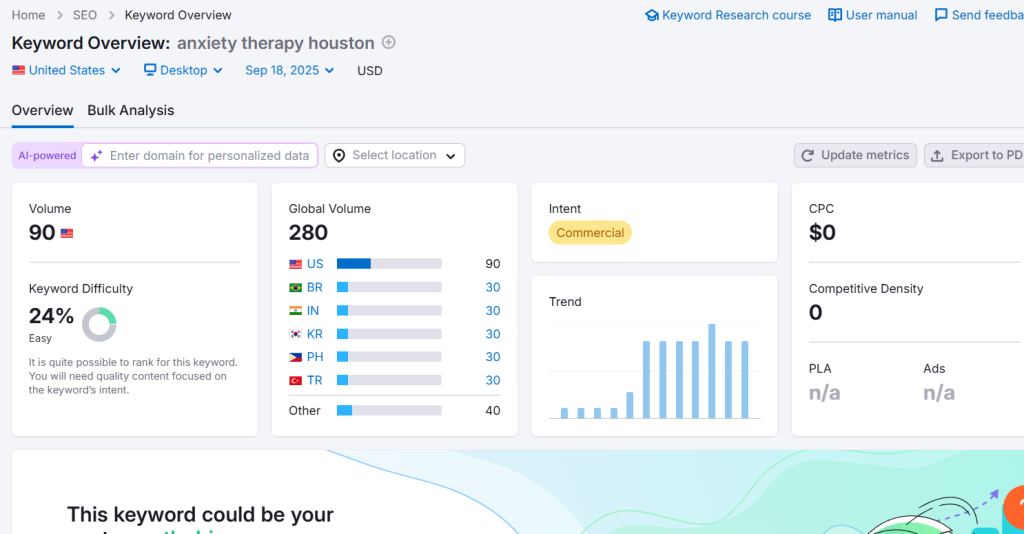1024x534 pixels.
Task: Click the Other volume value 40
Action: tap(493, 411)
